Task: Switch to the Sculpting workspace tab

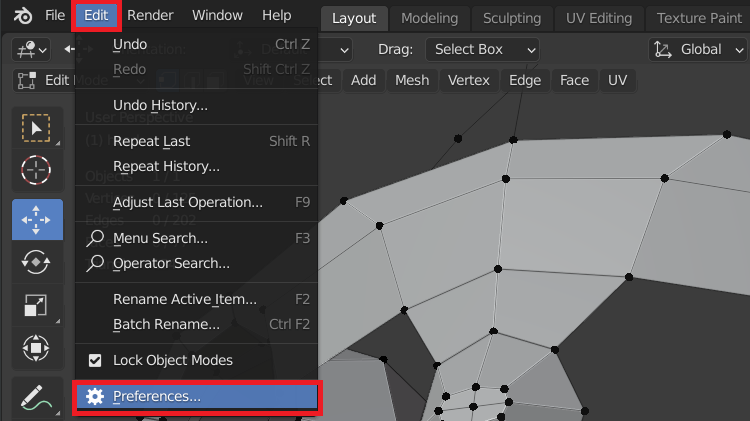Action: pos(512,19)
